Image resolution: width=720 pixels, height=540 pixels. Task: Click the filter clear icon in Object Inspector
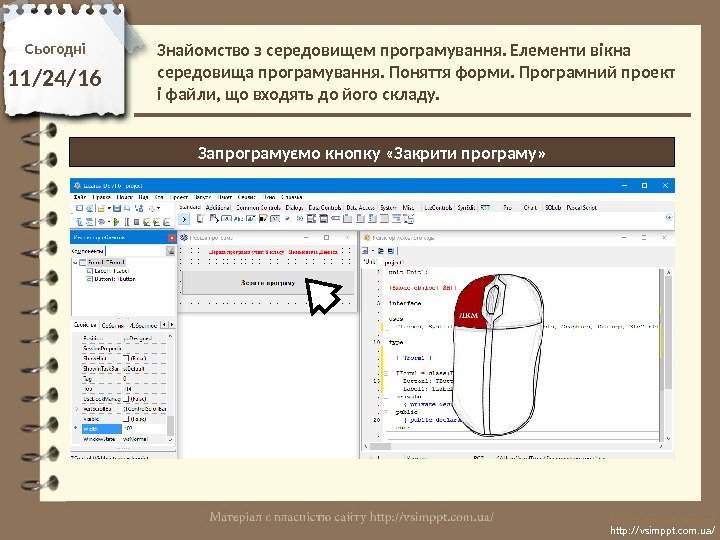(170, 251)
